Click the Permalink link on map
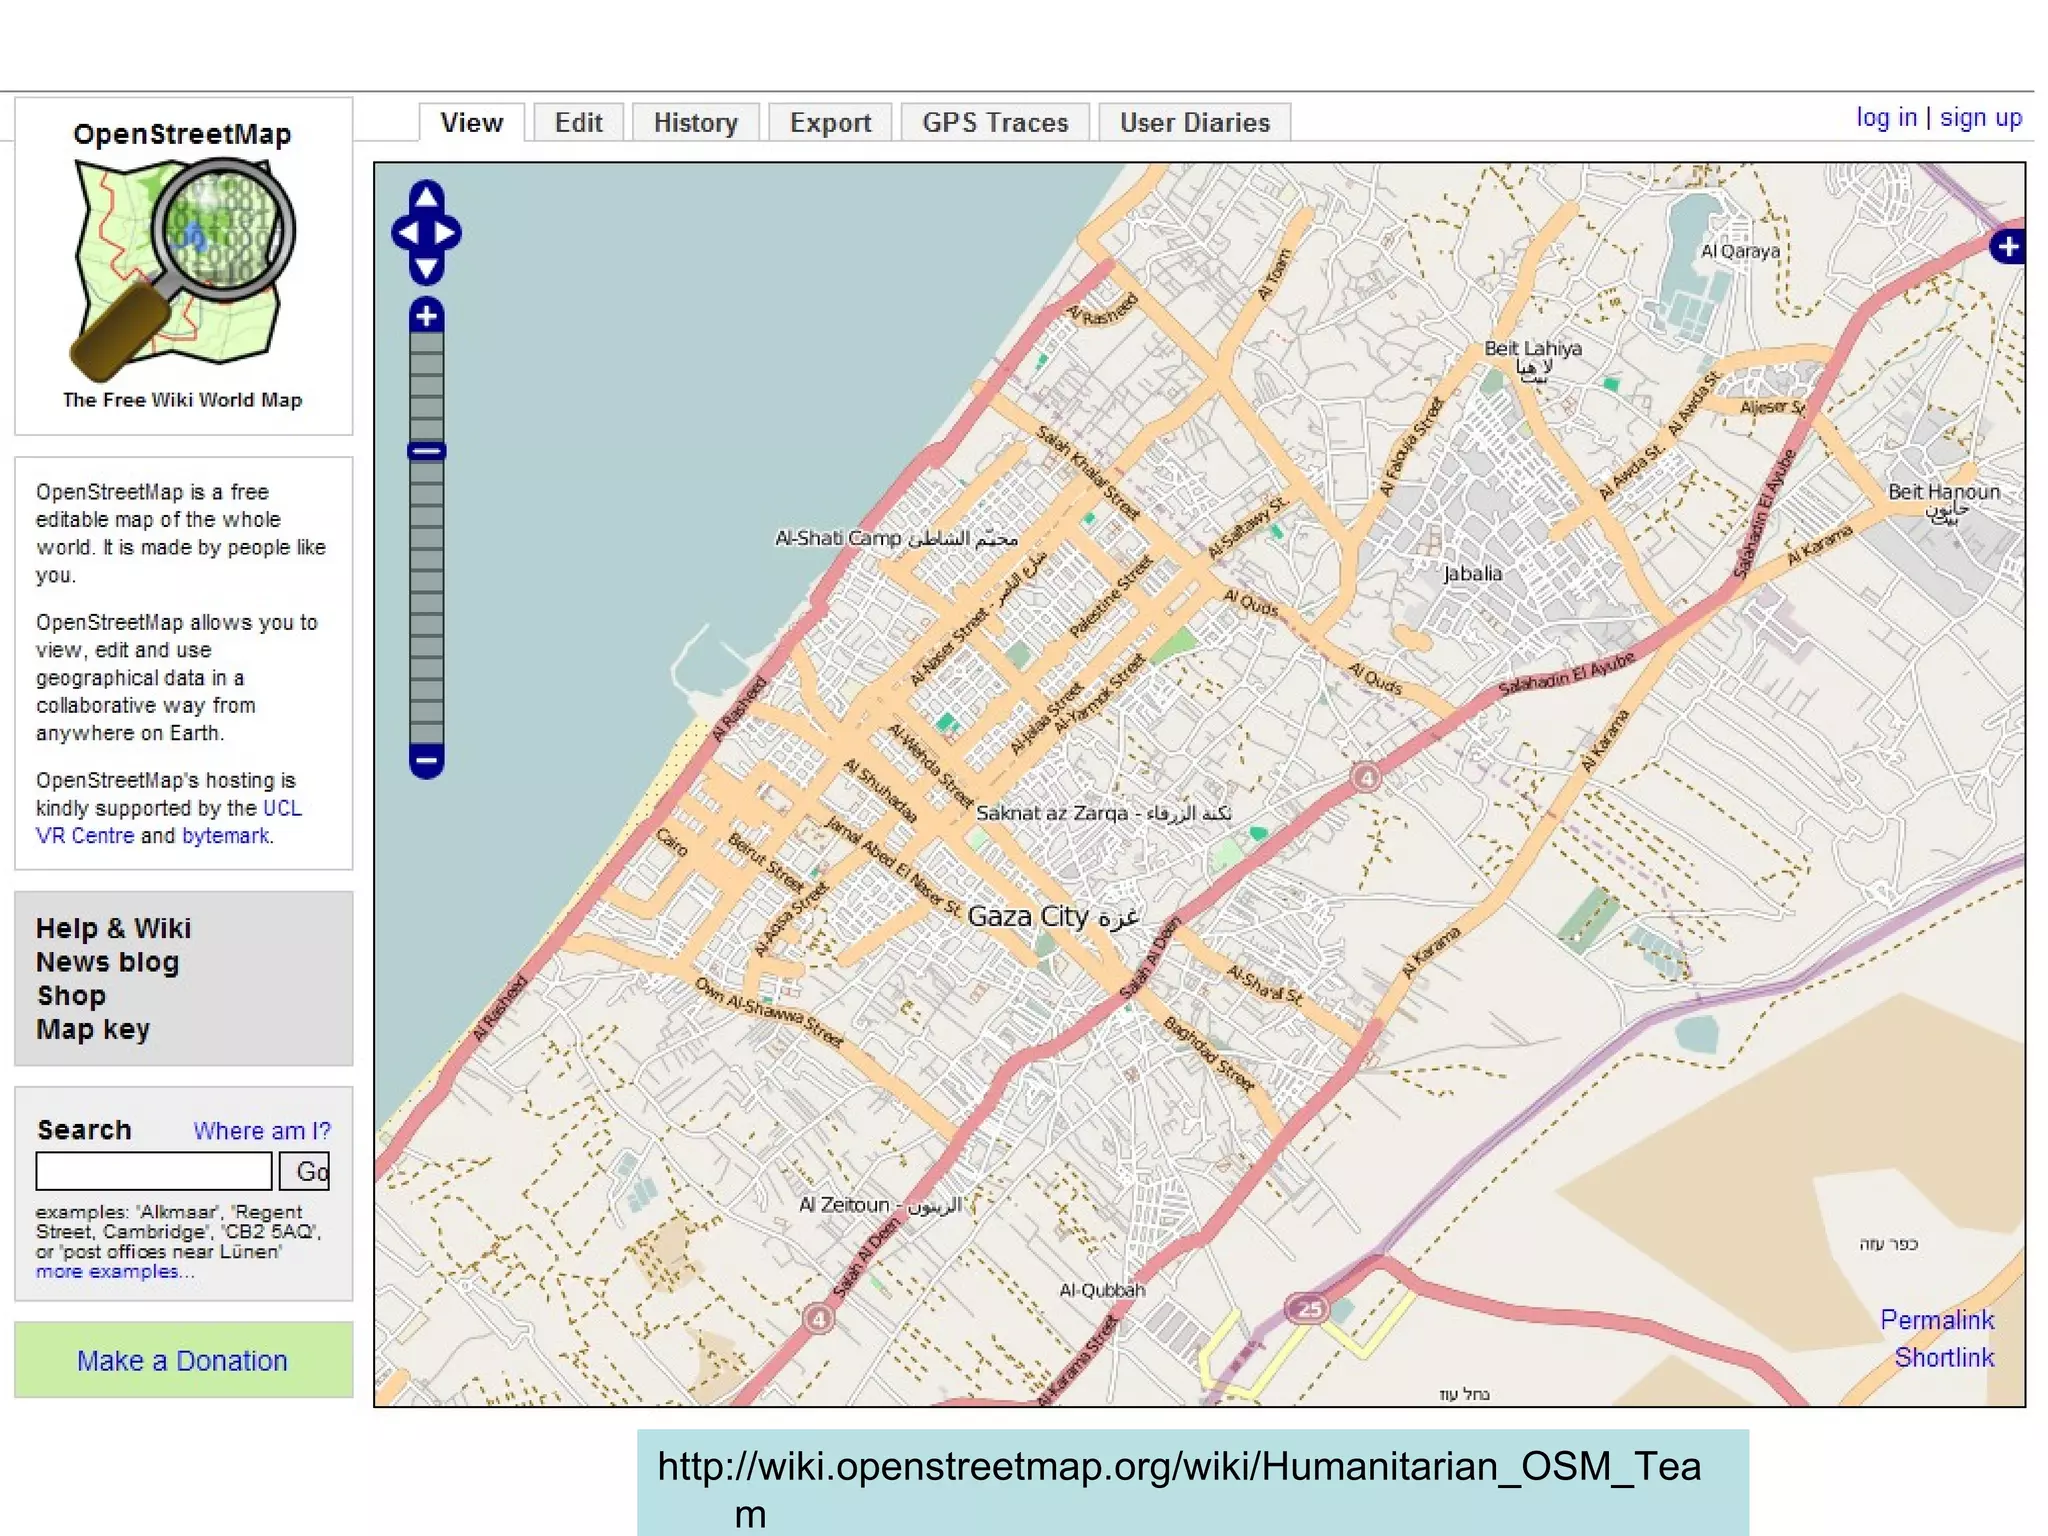 [1937, 1320]
